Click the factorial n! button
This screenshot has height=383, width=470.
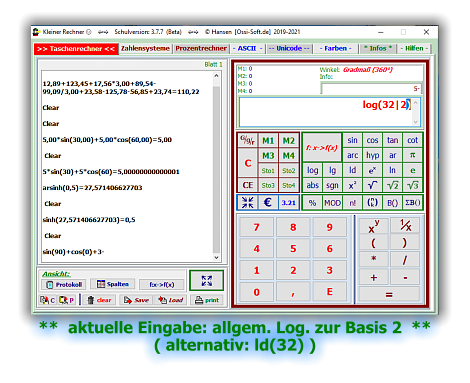tap(352, 203)
